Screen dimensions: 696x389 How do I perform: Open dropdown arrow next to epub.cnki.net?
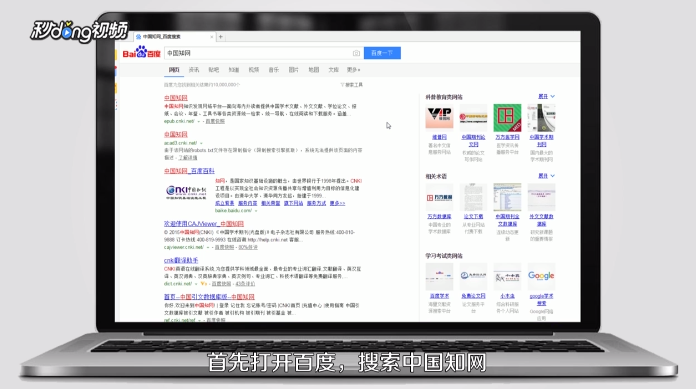point(199,121)
